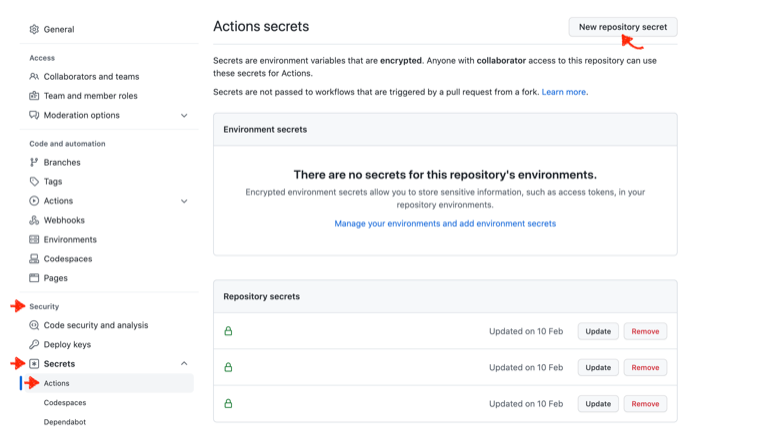Open Manage your environments and add environment secrets
768x436 pixels.
[445, 223]
